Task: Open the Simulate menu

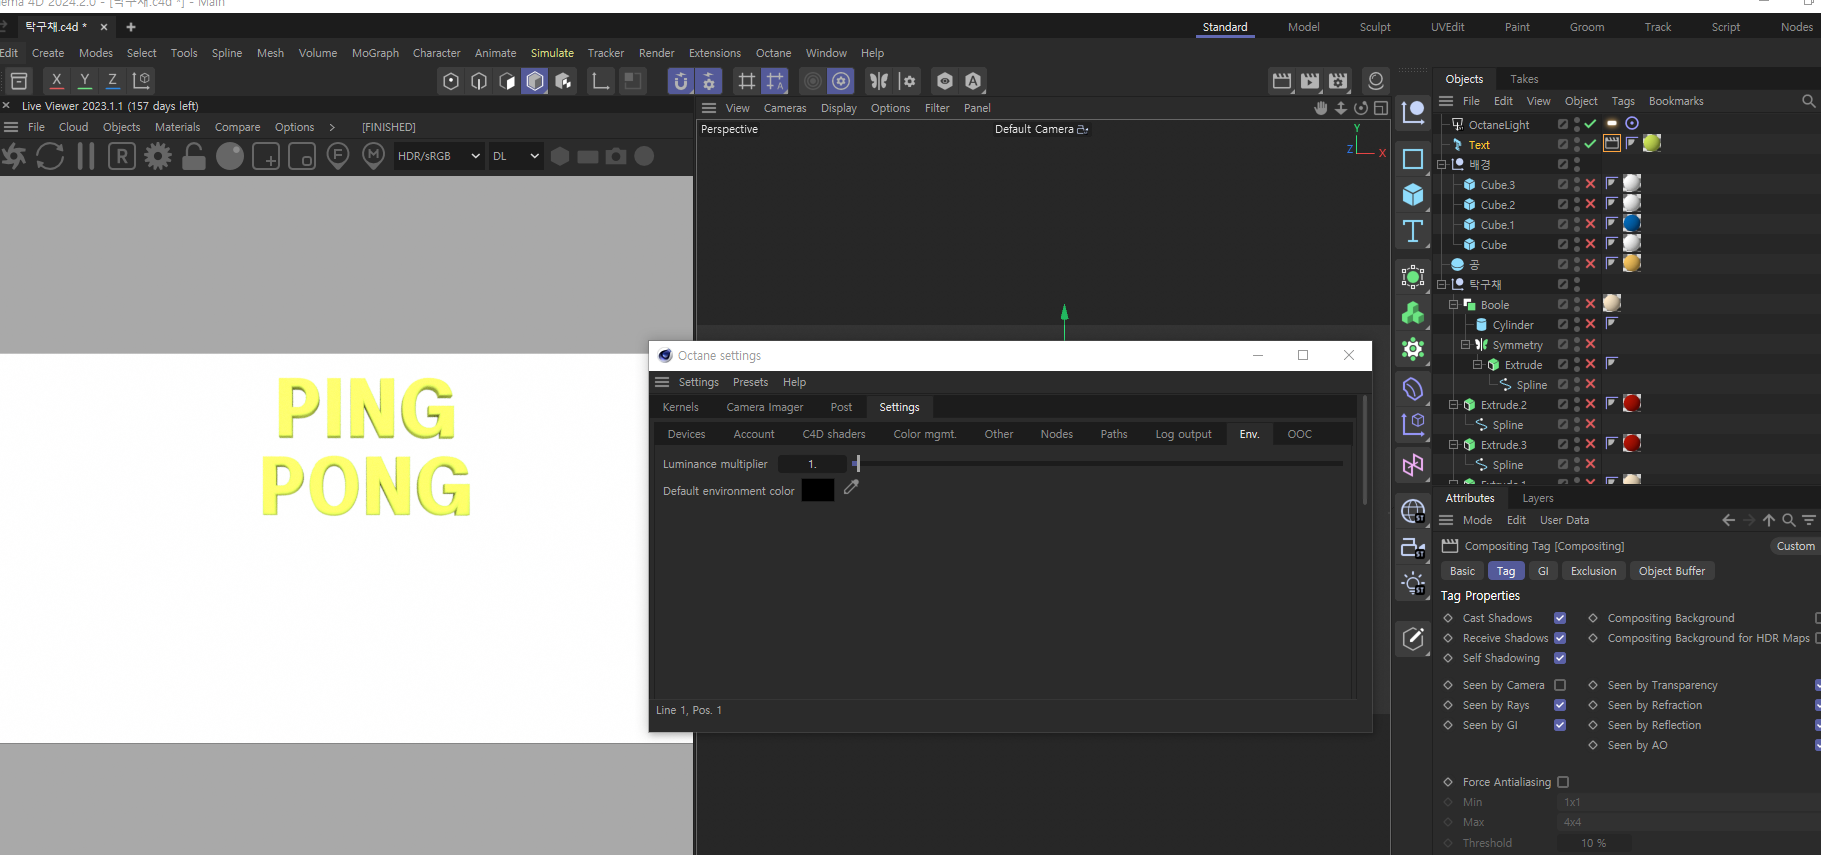Action: [552, 53]
